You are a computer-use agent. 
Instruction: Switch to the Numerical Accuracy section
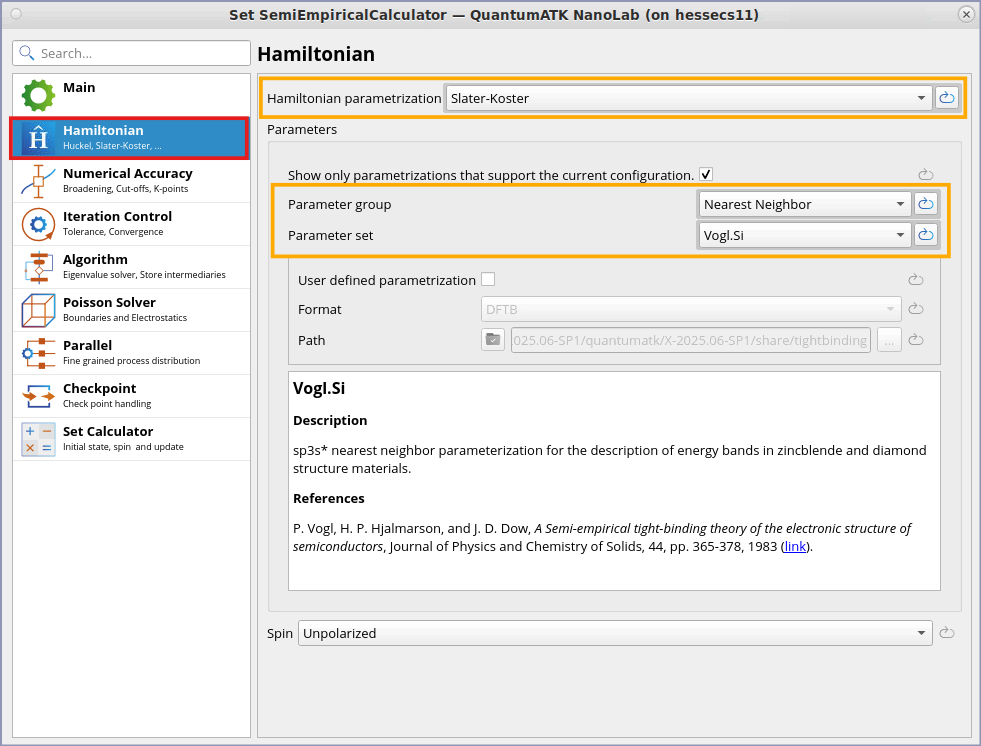[x=130, y=181]
